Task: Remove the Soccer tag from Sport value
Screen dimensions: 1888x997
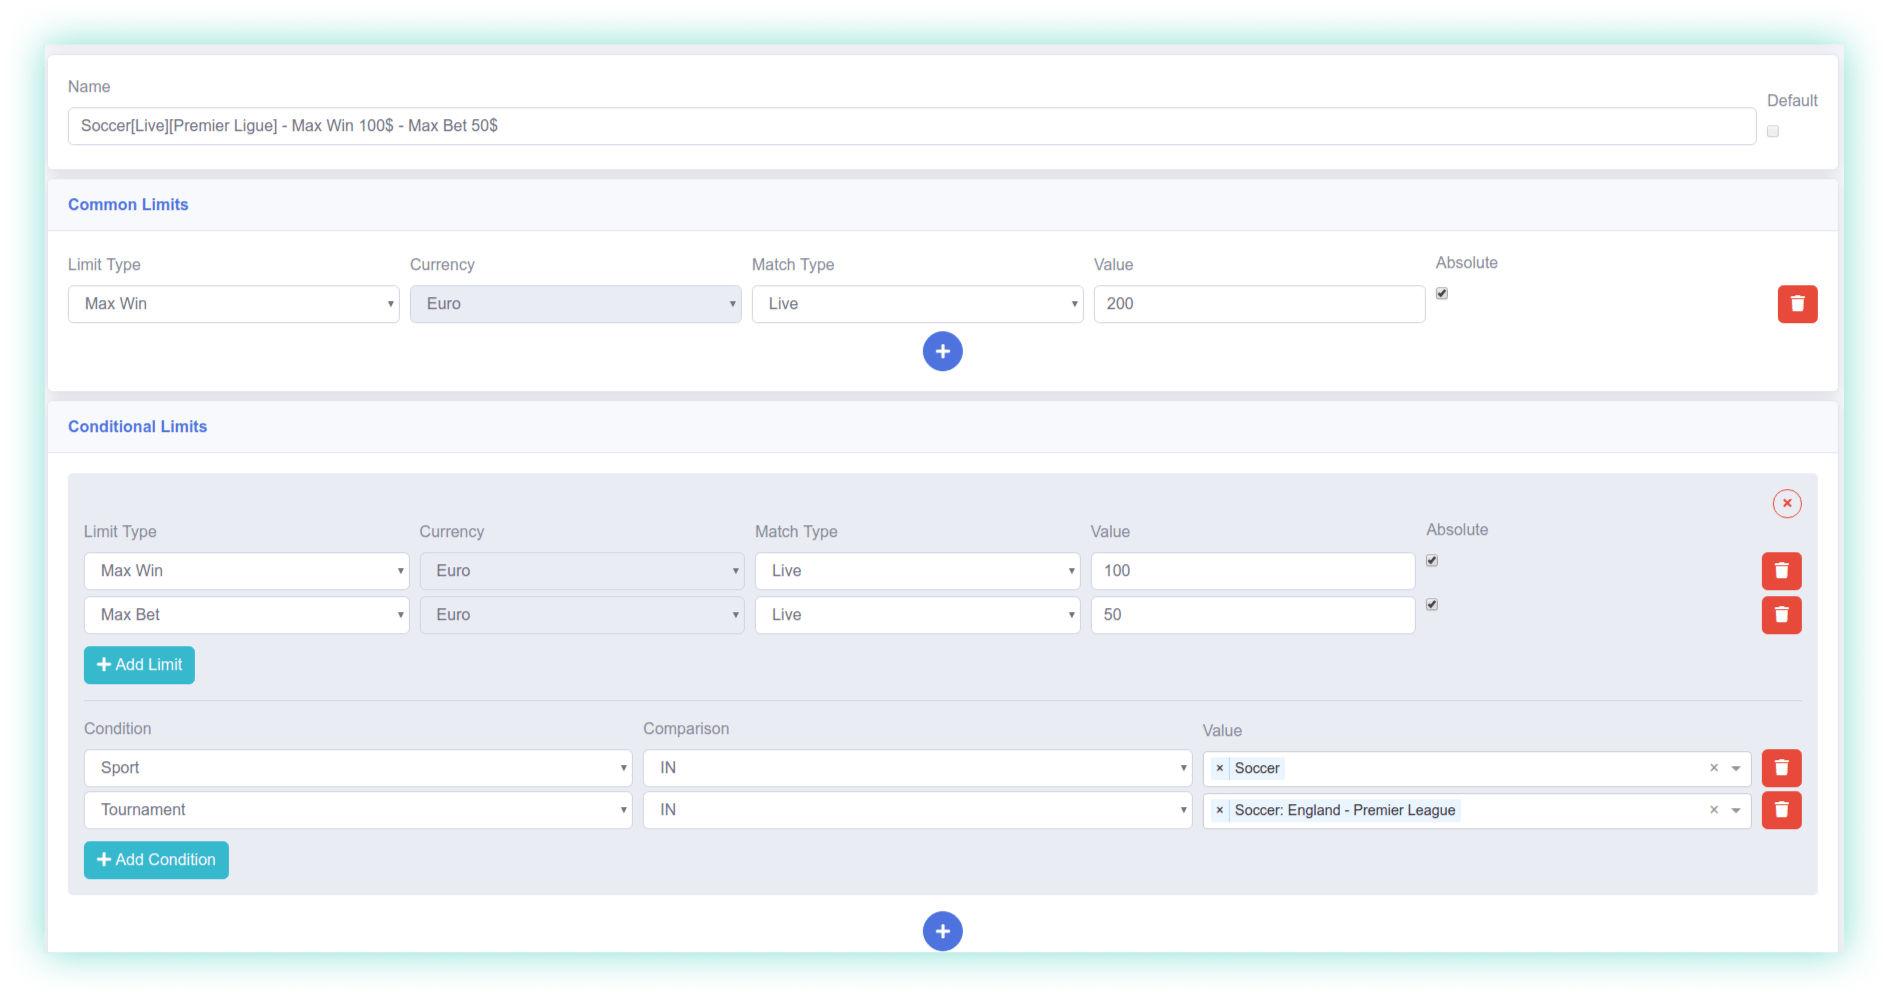Action: (x=1219, y=768)
